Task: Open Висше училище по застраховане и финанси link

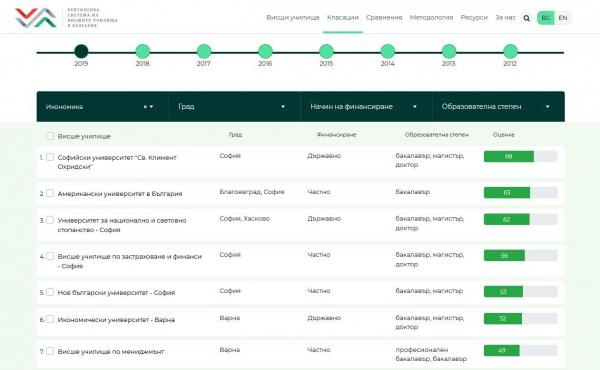Action: pos(129,261)
